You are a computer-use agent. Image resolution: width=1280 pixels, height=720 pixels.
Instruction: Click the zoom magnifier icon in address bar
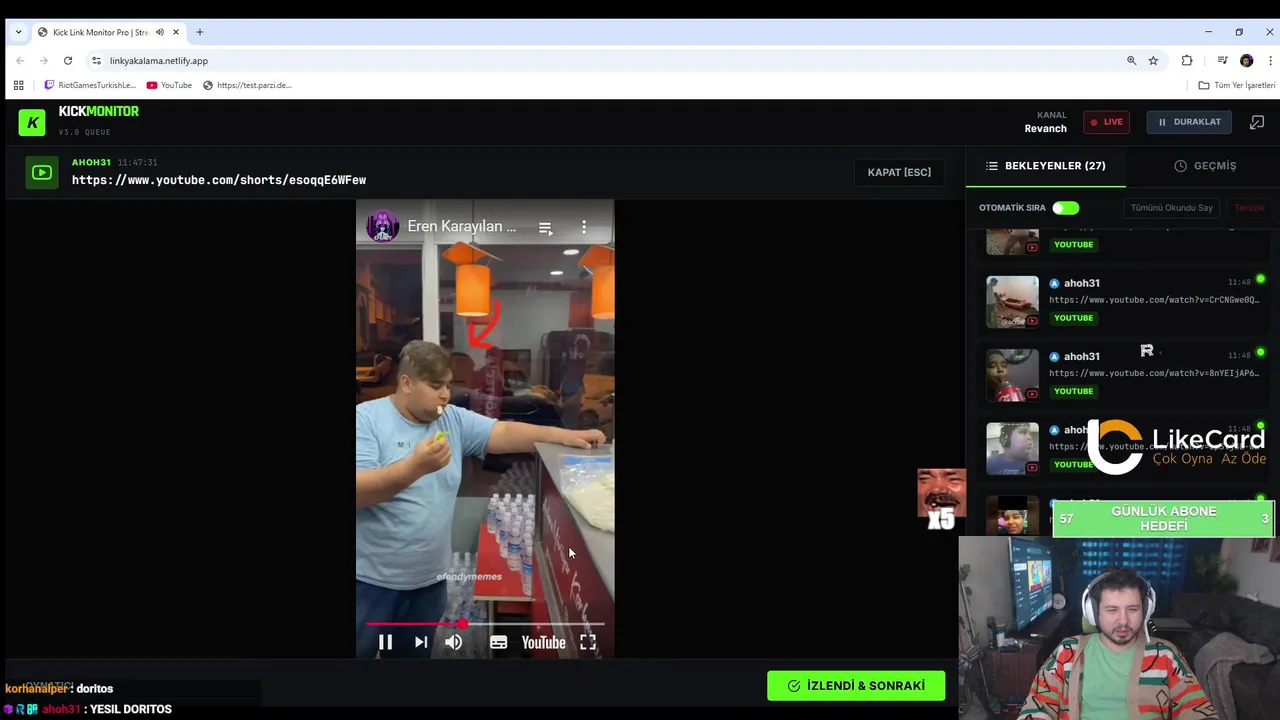(1131, 61)
